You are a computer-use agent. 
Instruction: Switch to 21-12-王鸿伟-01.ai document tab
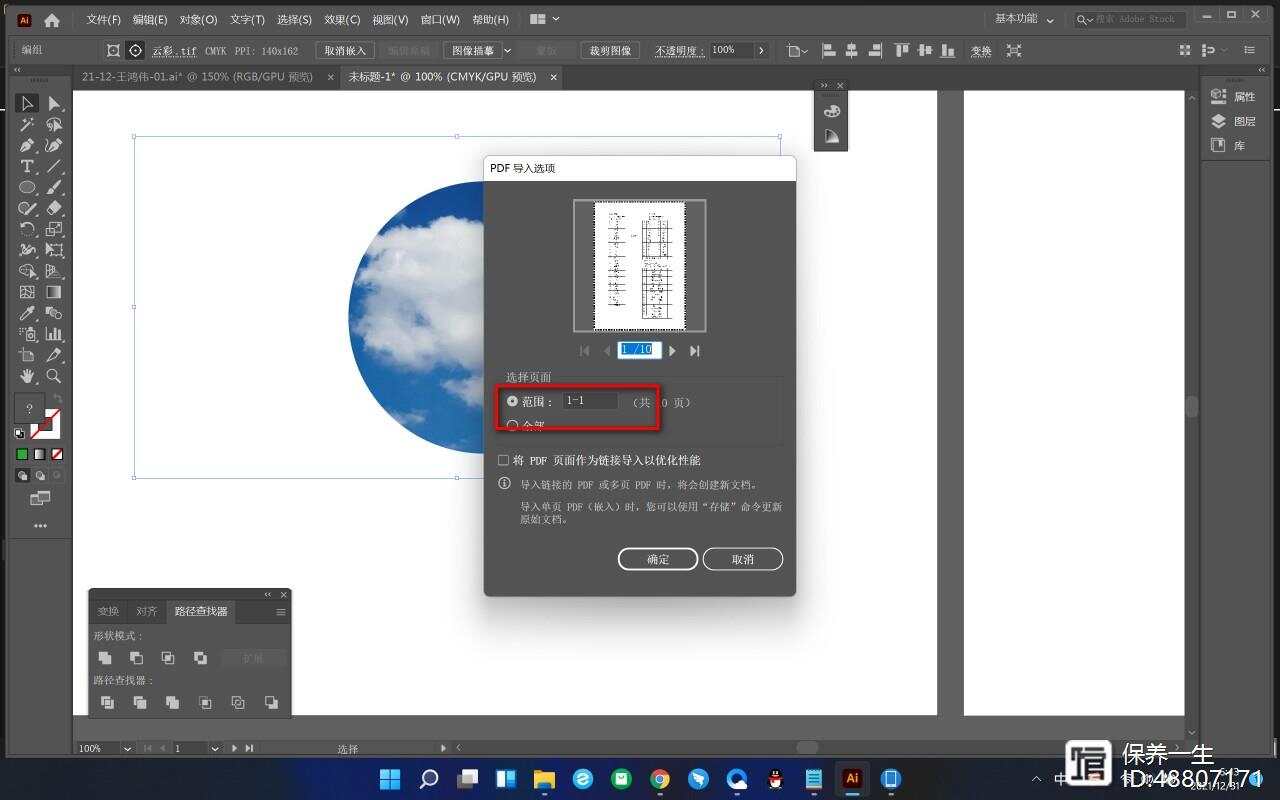click(x=197, y=77)
